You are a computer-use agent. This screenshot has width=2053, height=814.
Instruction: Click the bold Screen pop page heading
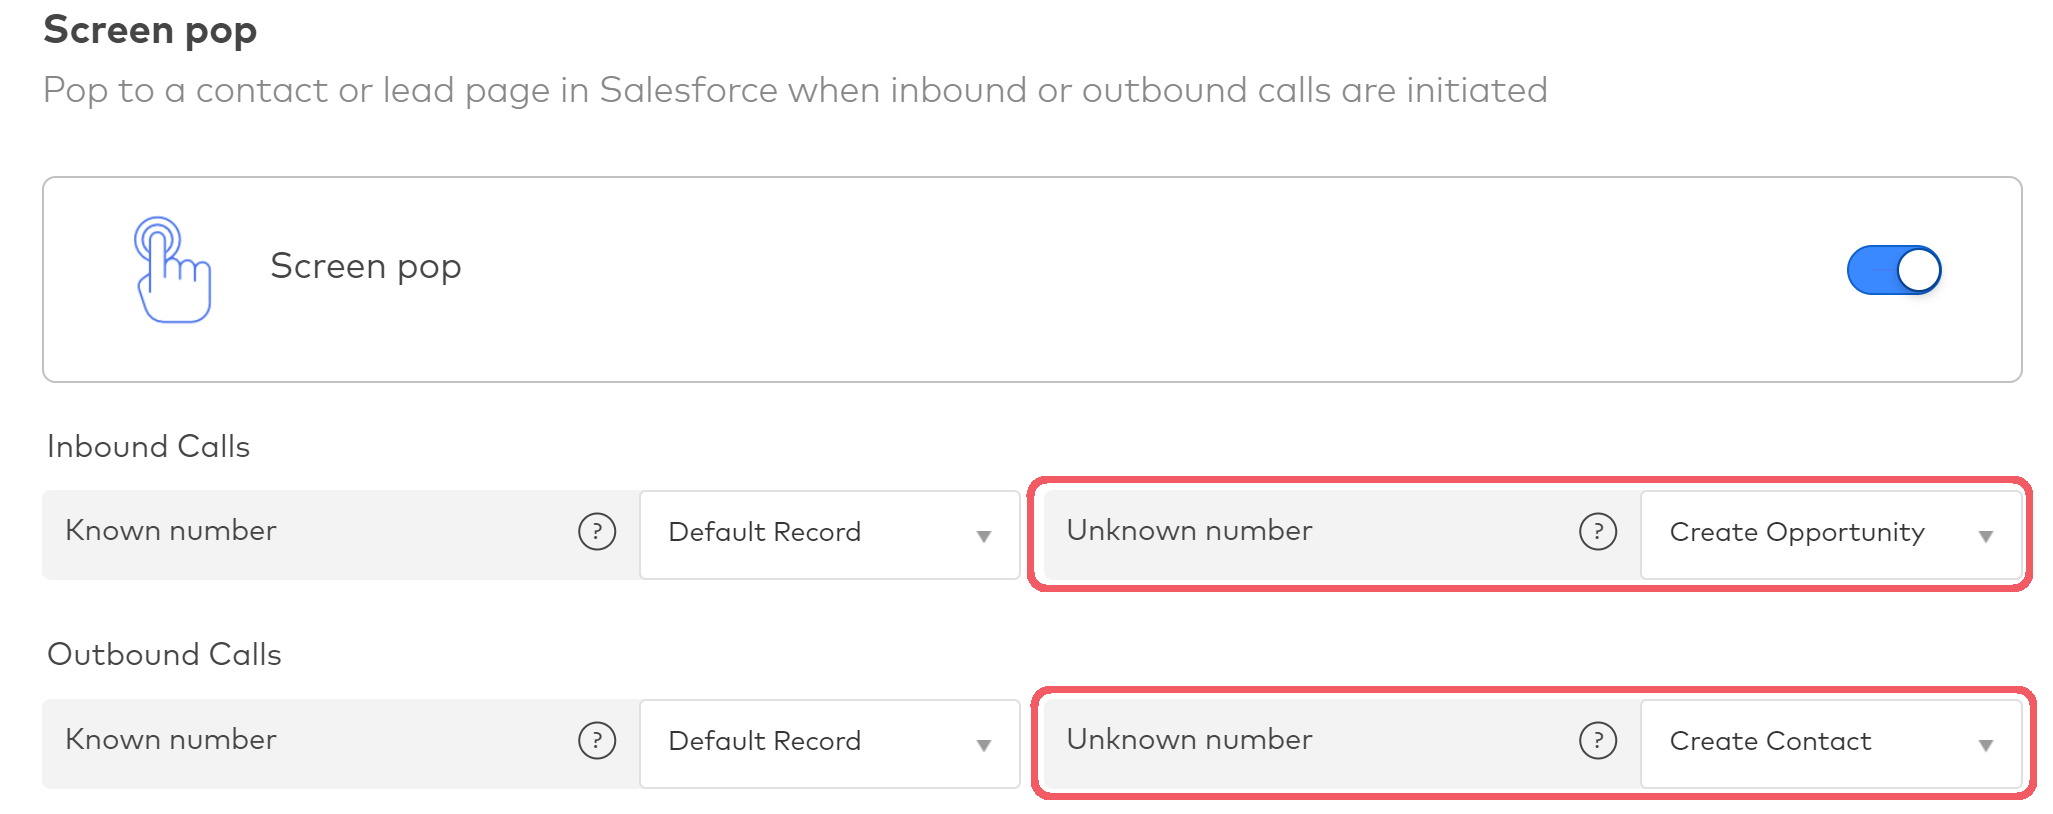(x=151, y=31)
